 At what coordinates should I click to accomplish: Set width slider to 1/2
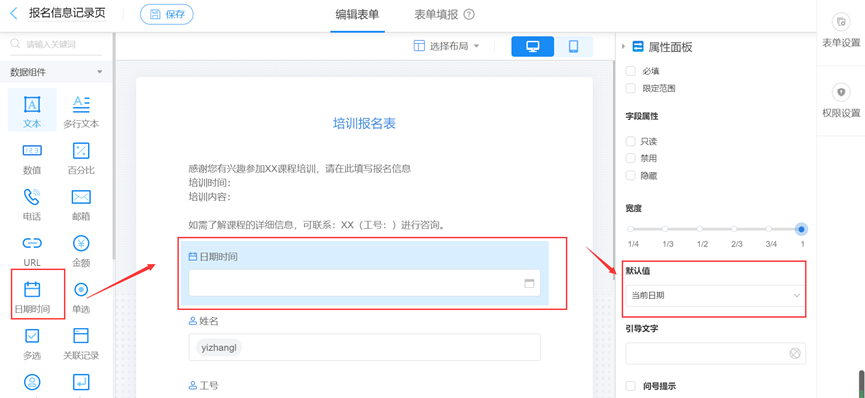[700, 229]
